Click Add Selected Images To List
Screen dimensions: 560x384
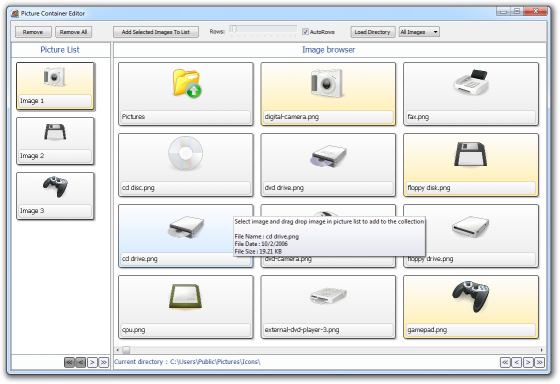coord(156,32)
